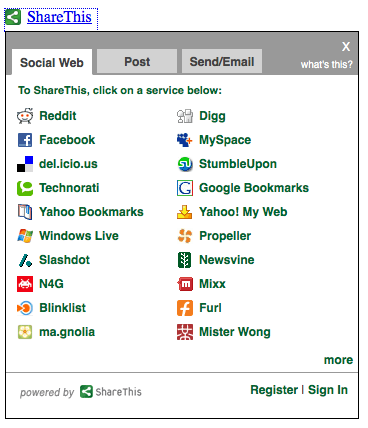Click the del.icio.us checkered icon
Image resolution: width=368 pixels, height=428 pixels.
(x=25, y=164)
